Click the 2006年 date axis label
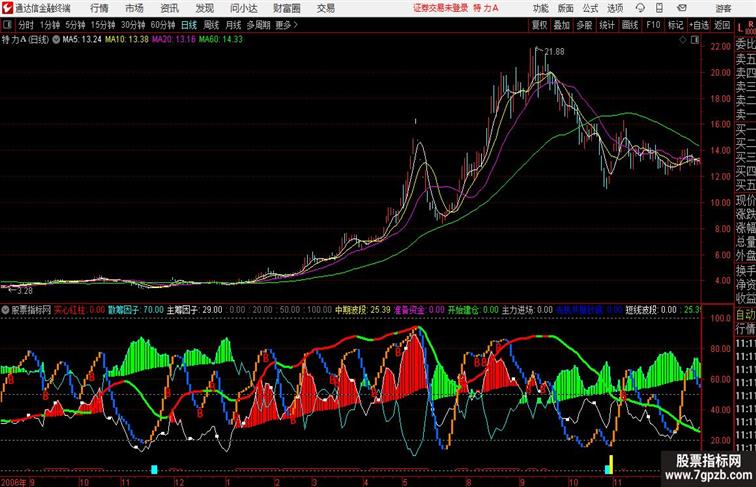Viewport: 756px width, 487px height. pos(14,482)
